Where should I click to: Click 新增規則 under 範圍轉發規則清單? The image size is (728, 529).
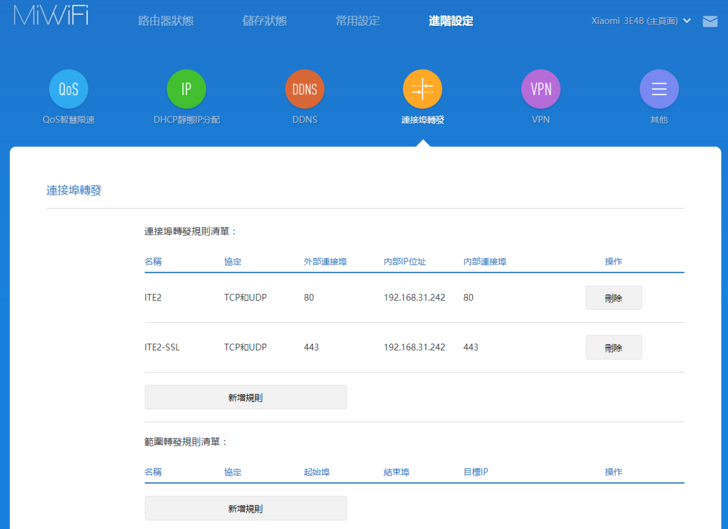click(x=245, y=508)
